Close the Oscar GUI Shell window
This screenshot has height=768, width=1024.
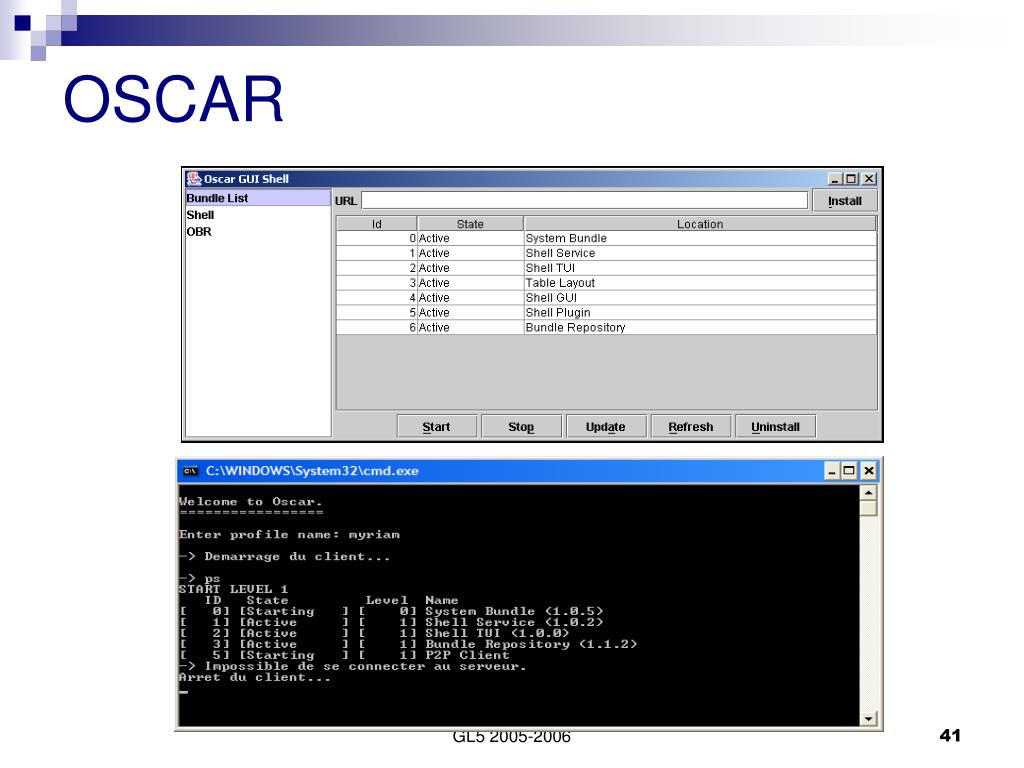point(869,178)
